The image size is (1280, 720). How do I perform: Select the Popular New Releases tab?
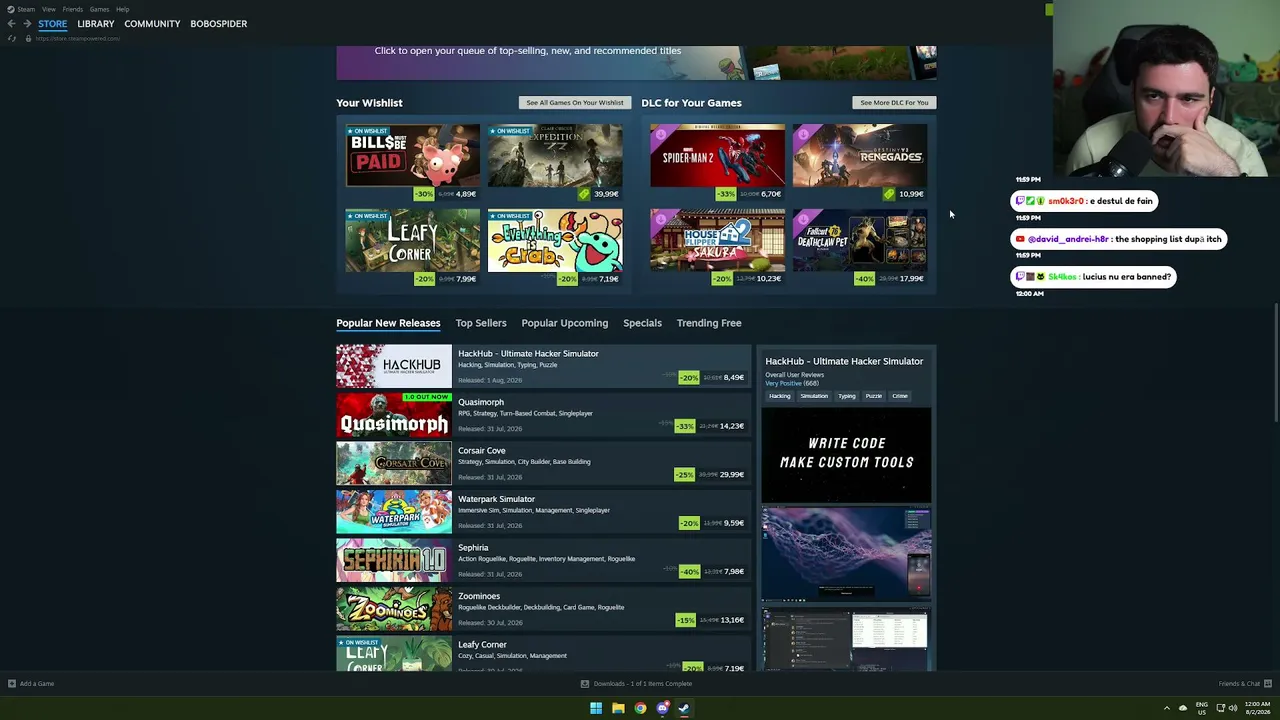[388, 323]
